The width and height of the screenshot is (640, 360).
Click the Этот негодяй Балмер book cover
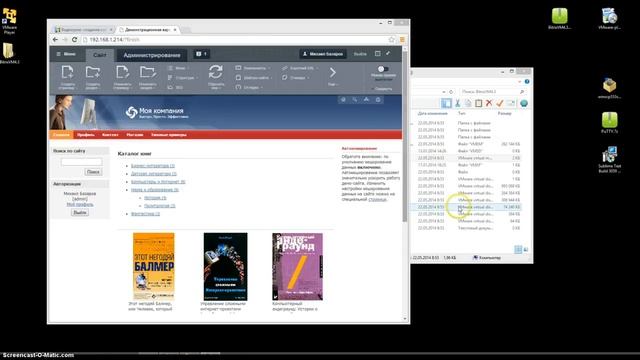[153, 267]
